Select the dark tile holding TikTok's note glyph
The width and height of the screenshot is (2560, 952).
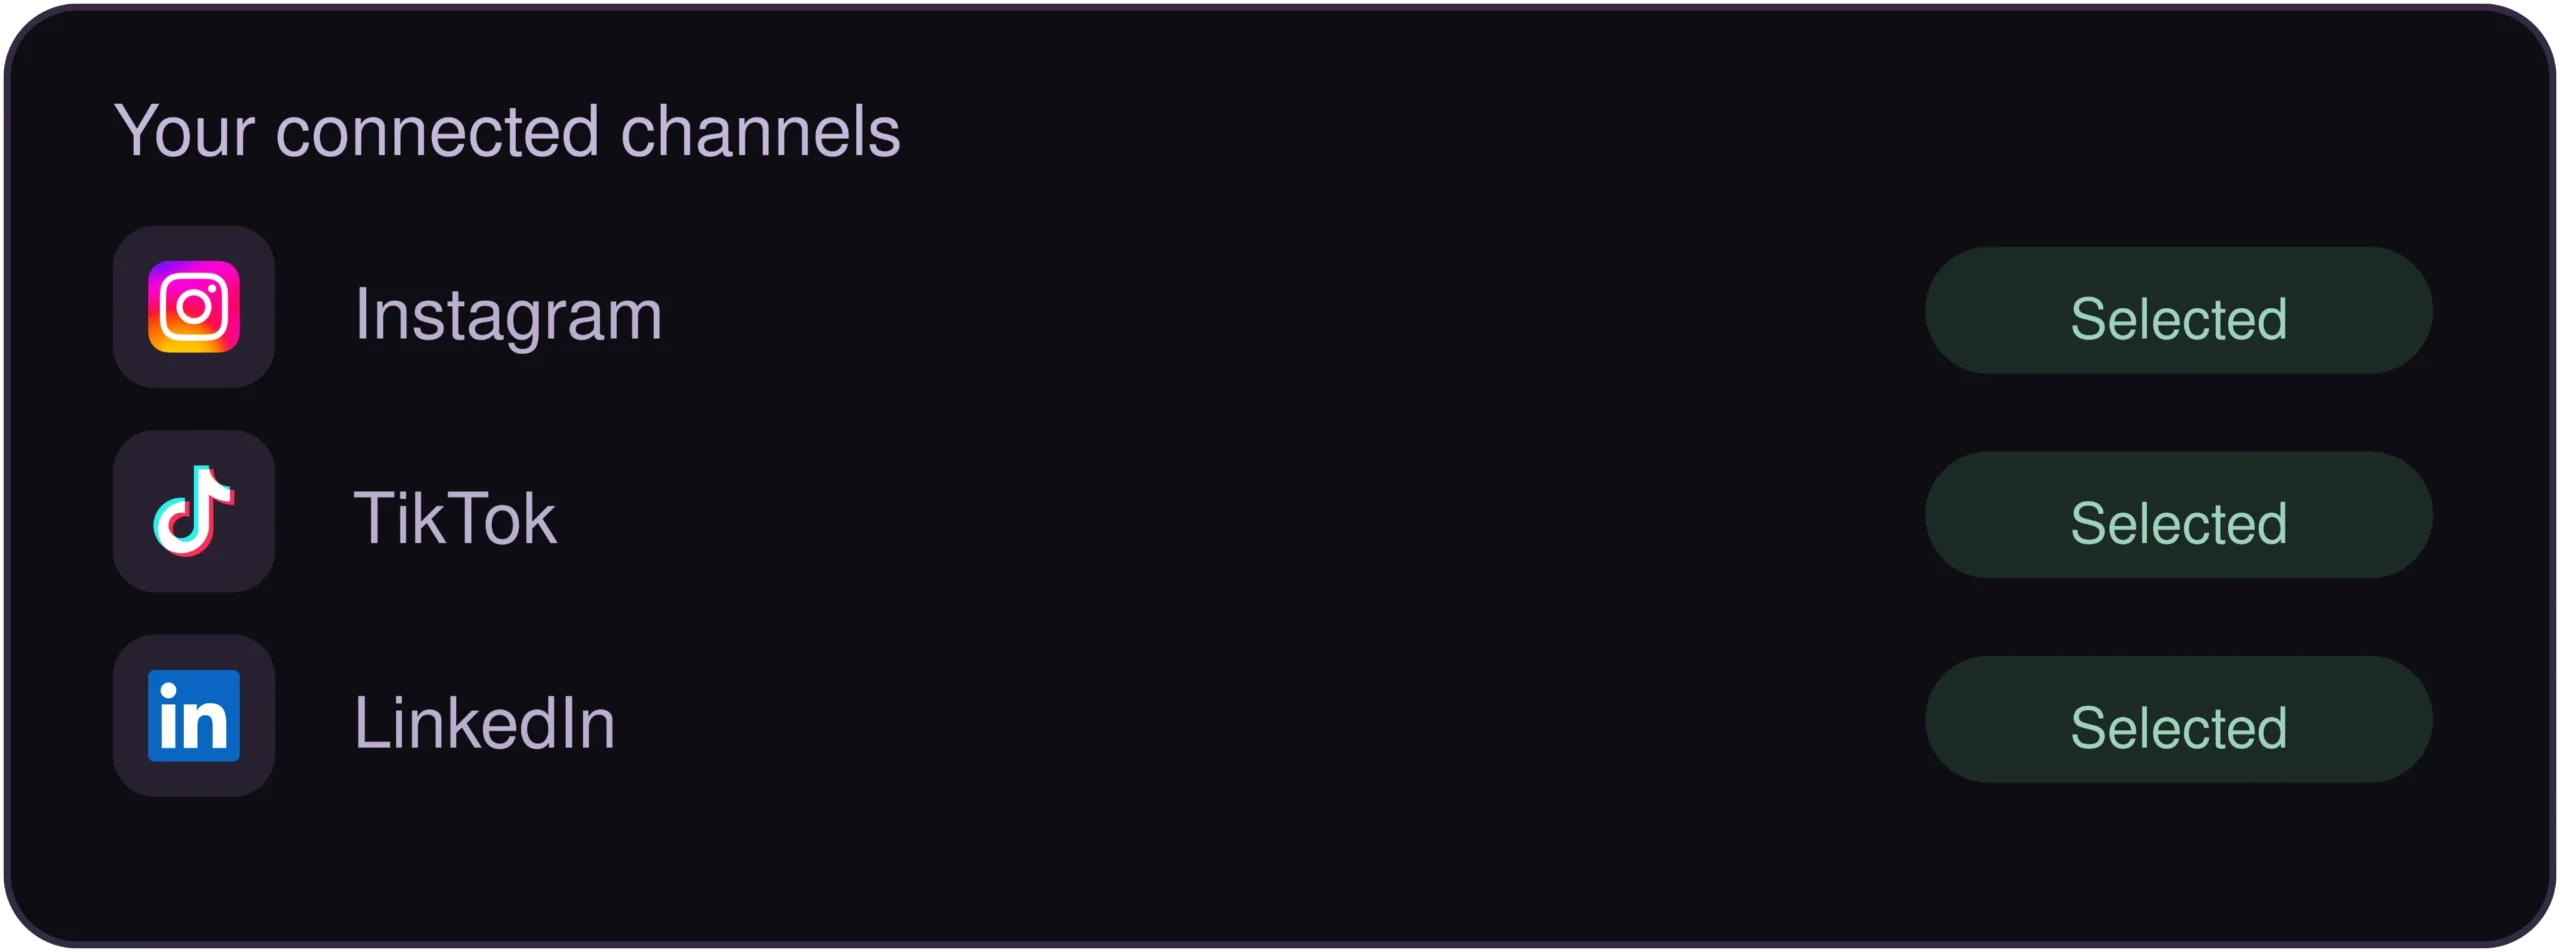click(x=194, y=511)
